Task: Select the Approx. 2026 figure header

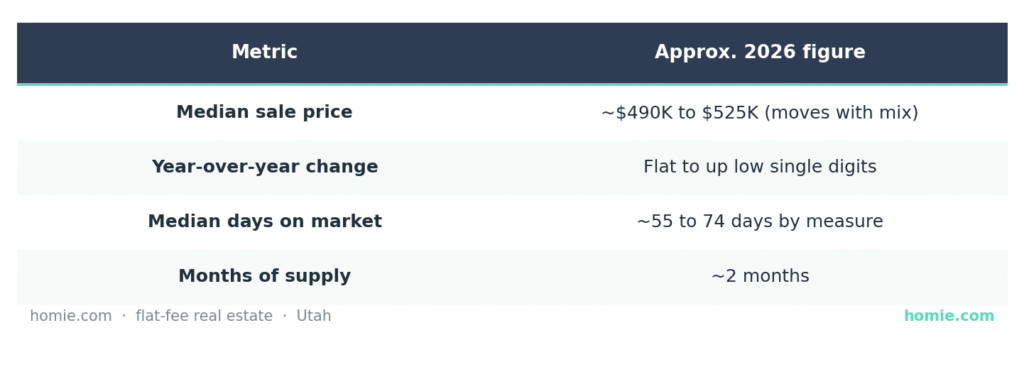Action: [x=760, y=52]
